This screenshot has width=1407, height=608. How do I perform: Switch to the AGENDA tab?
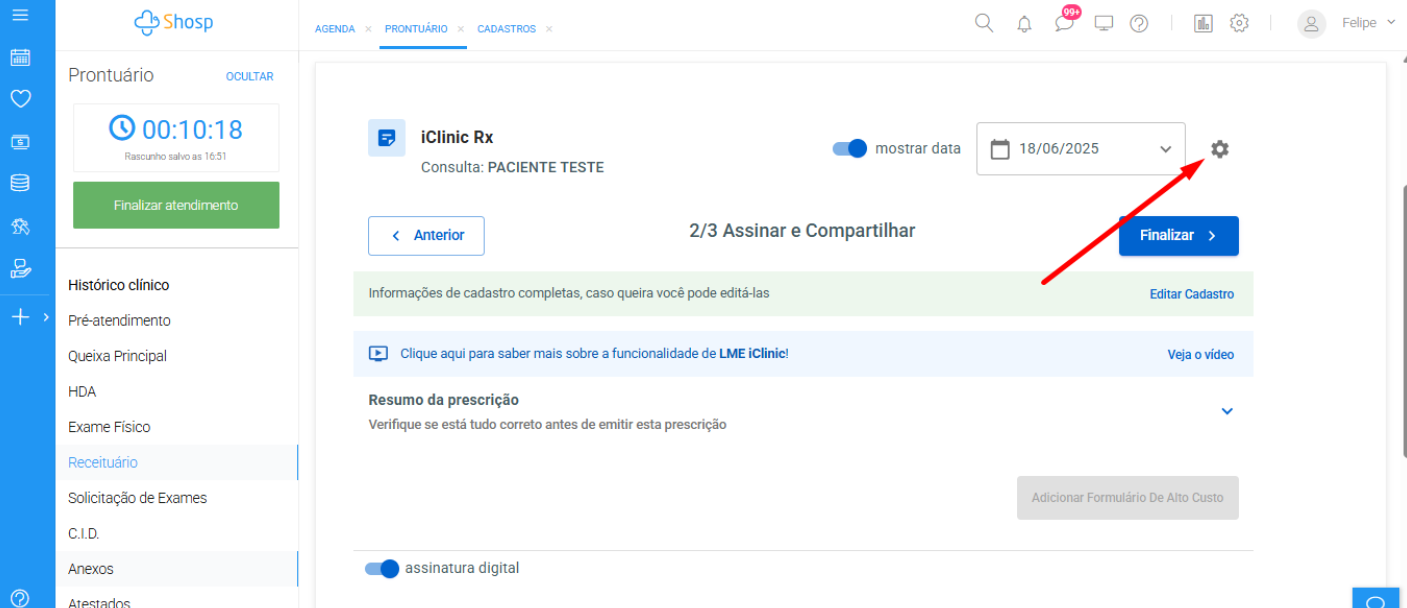coord(335,29)
